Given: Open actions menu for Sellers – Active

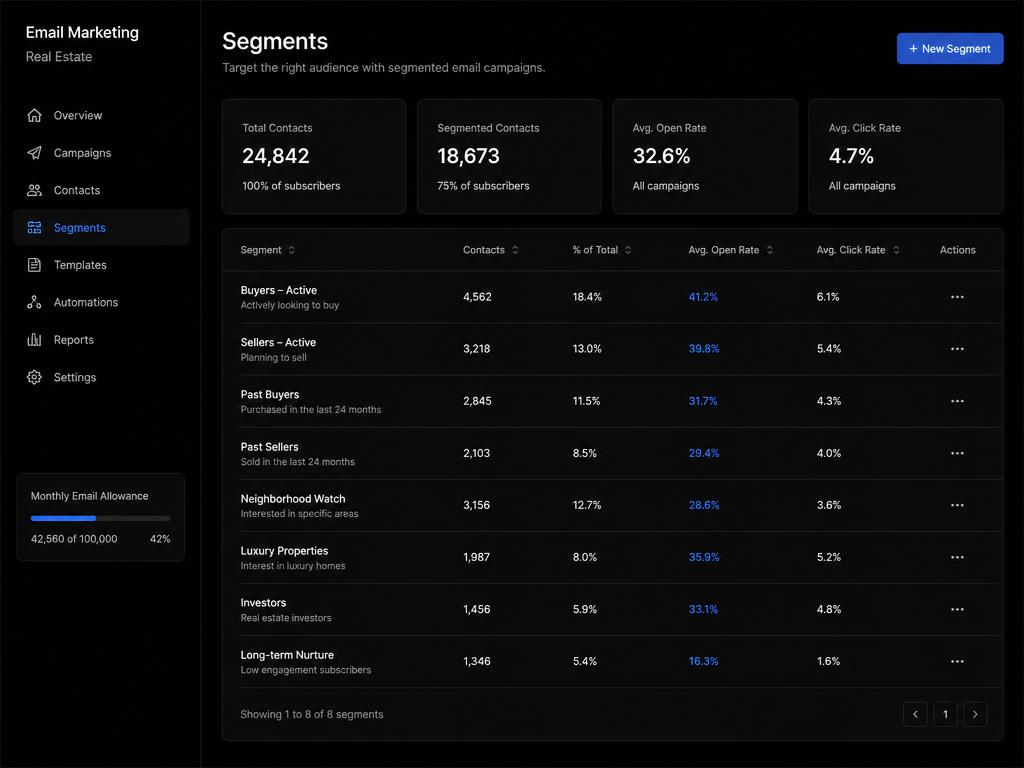Looking at the screenshot, I should click(x=957, y=349).
